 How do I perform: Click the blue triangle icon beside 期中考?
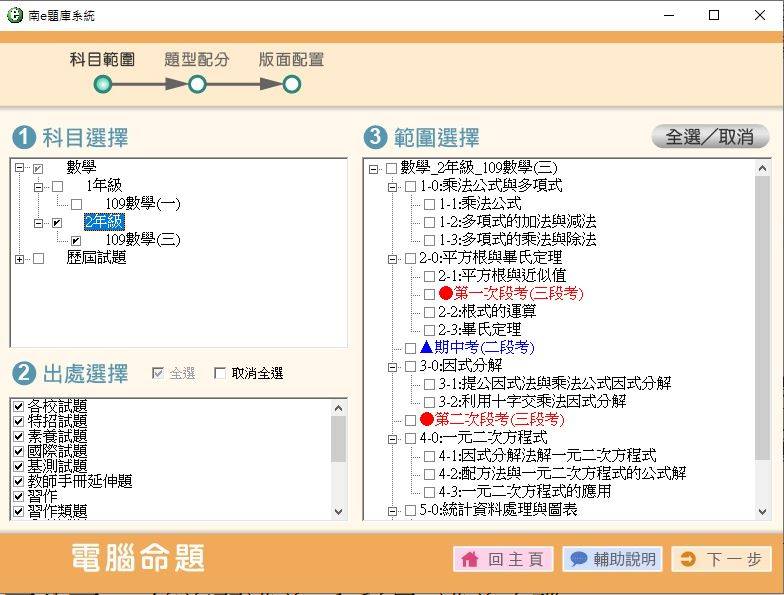426,346
